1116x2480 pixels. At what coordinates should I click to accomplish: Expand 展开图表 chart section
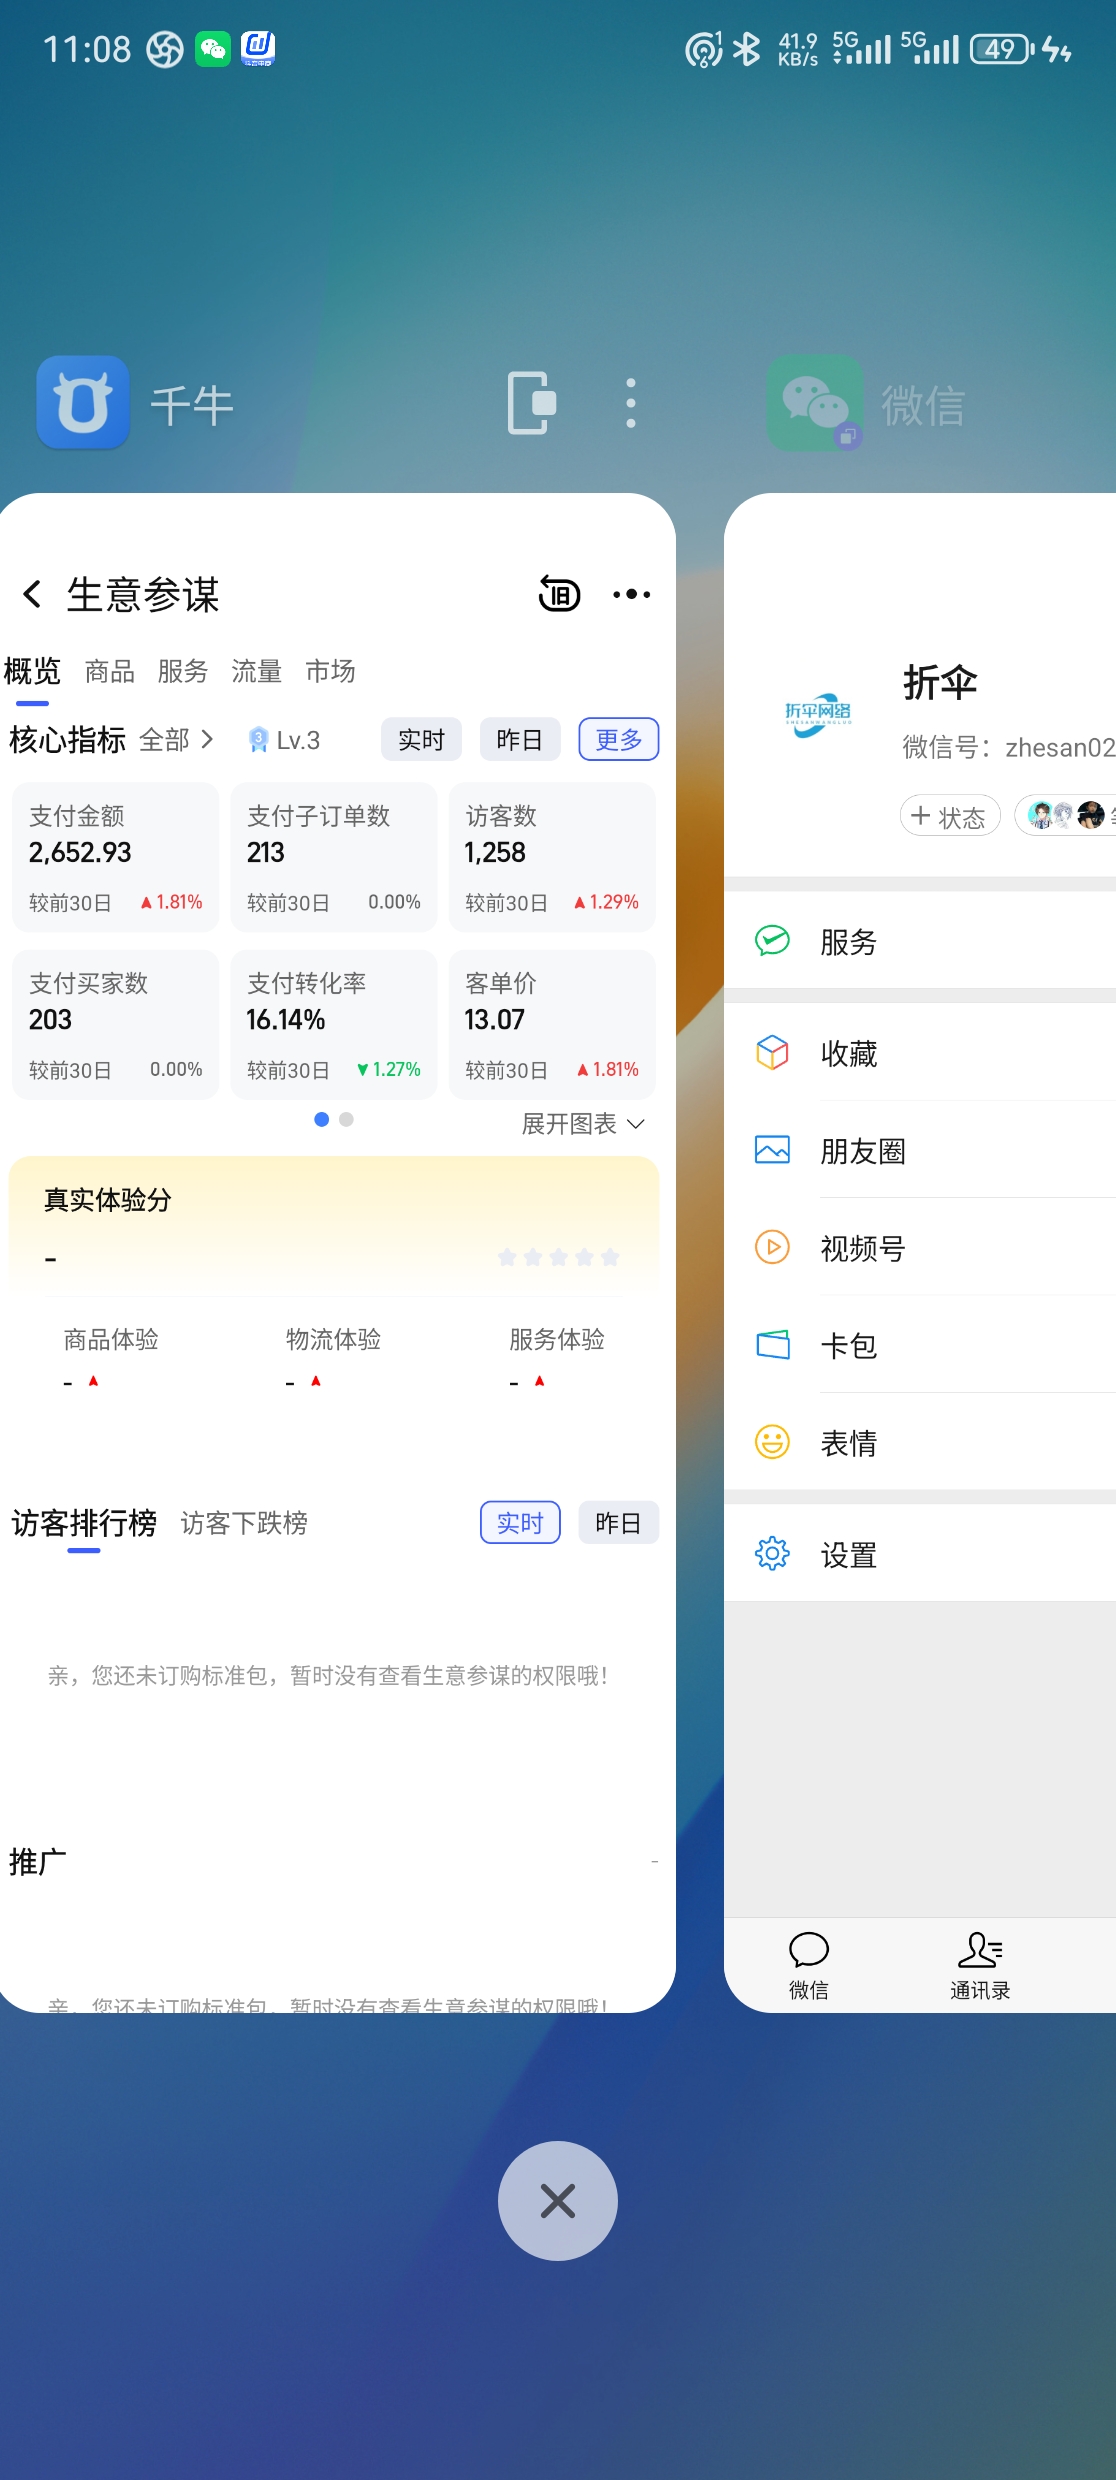pyautogui.click(x=582, y=1124)
